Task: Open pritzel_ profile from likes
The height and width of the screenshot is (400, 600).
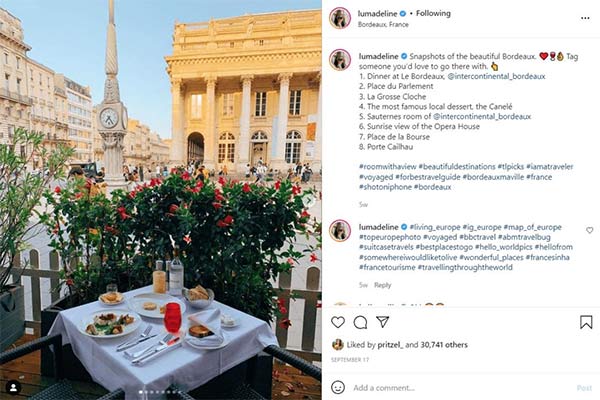Action: click(390, 345)
